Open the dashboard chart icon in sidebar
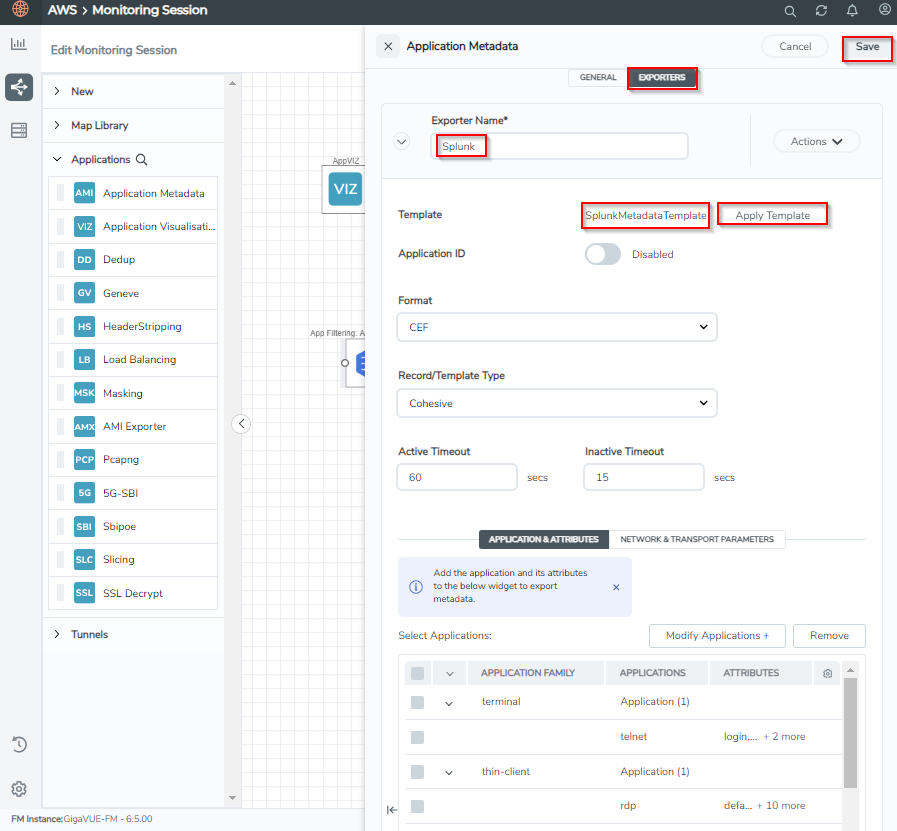Screen dimensions: 897x831 19,43
